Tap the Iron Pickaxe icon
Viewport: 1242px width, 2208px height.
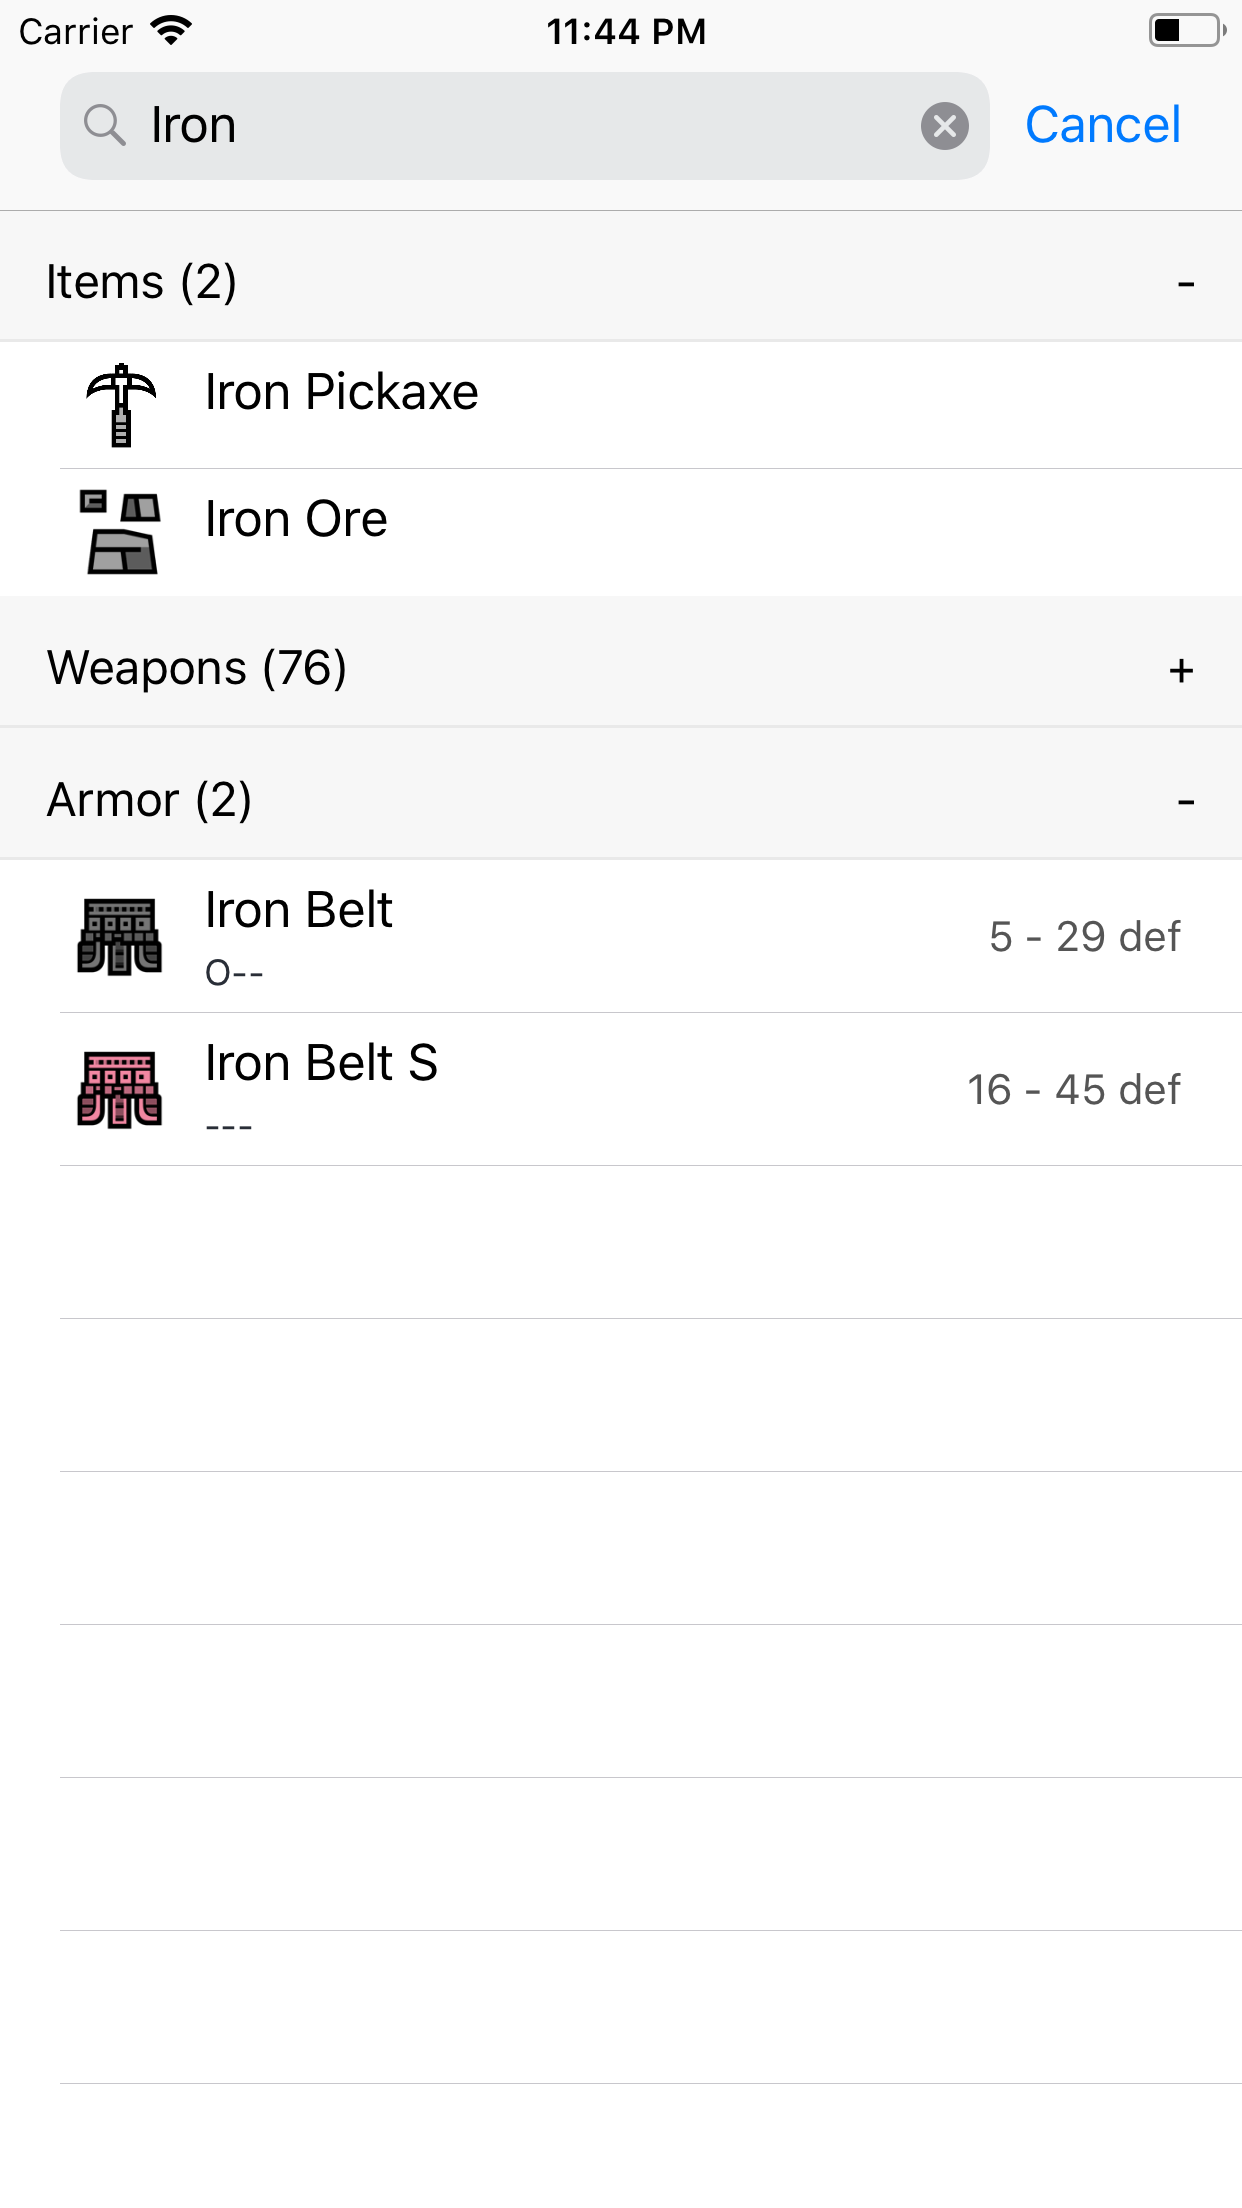(x=121, y=404)
